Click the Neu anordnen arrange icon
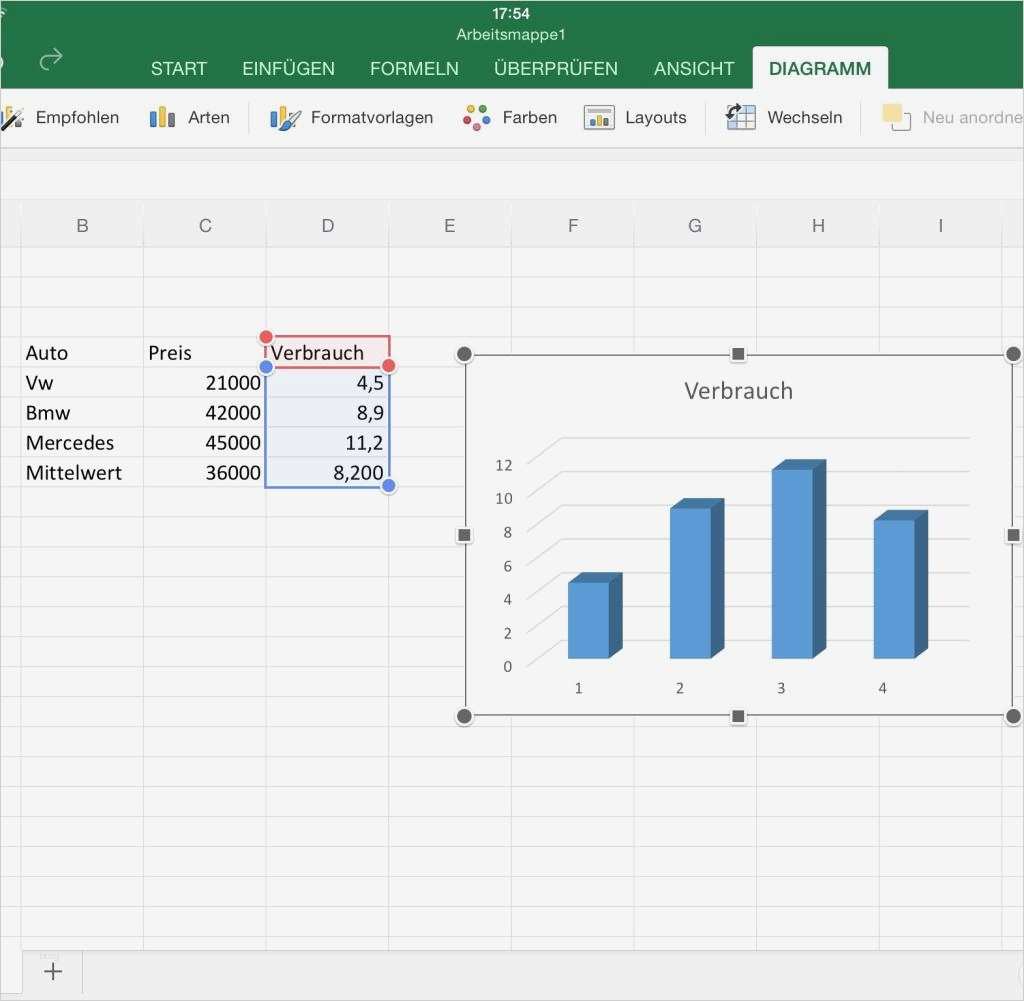Viewport: 1024px width, 1001px height. (x=896, y=118)
